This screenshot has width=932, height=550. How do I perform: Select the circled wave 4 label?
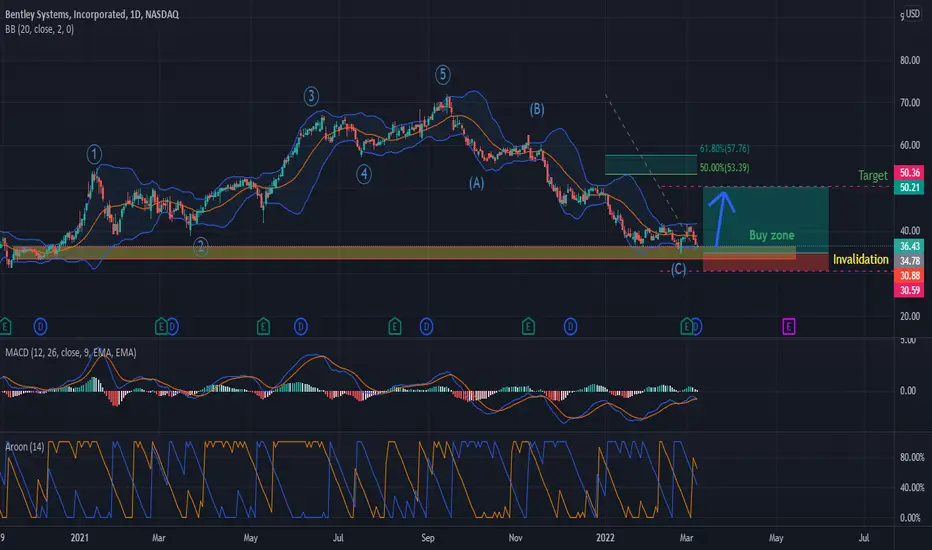[x=364, y=174]
